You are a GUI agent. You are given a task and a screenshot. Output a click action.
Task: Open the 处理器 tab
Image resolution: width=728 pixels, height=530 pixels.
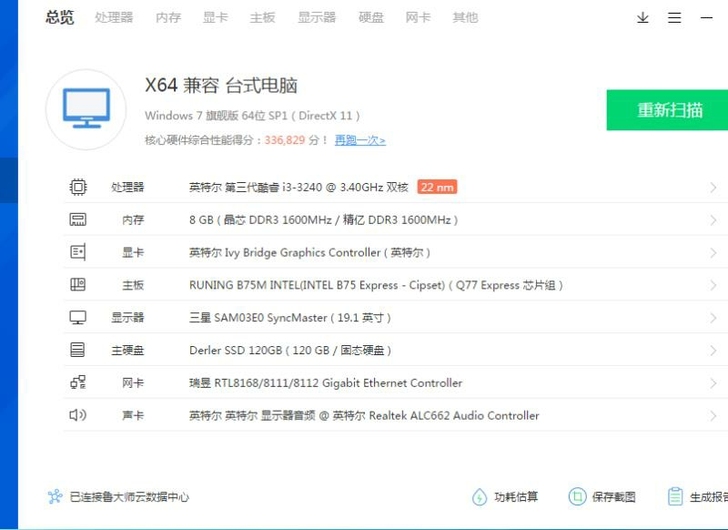[114, 18]
